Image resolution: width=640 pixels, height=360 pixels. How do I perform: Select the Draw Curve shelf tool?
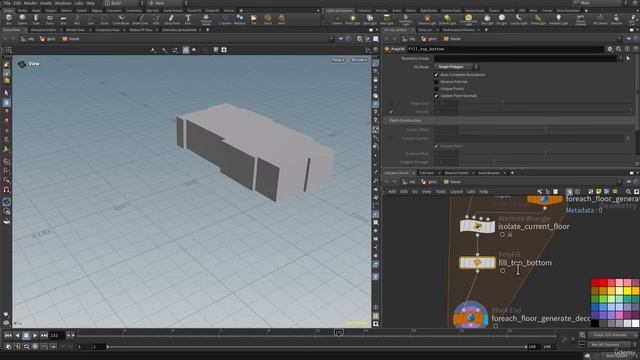(140, 19)
